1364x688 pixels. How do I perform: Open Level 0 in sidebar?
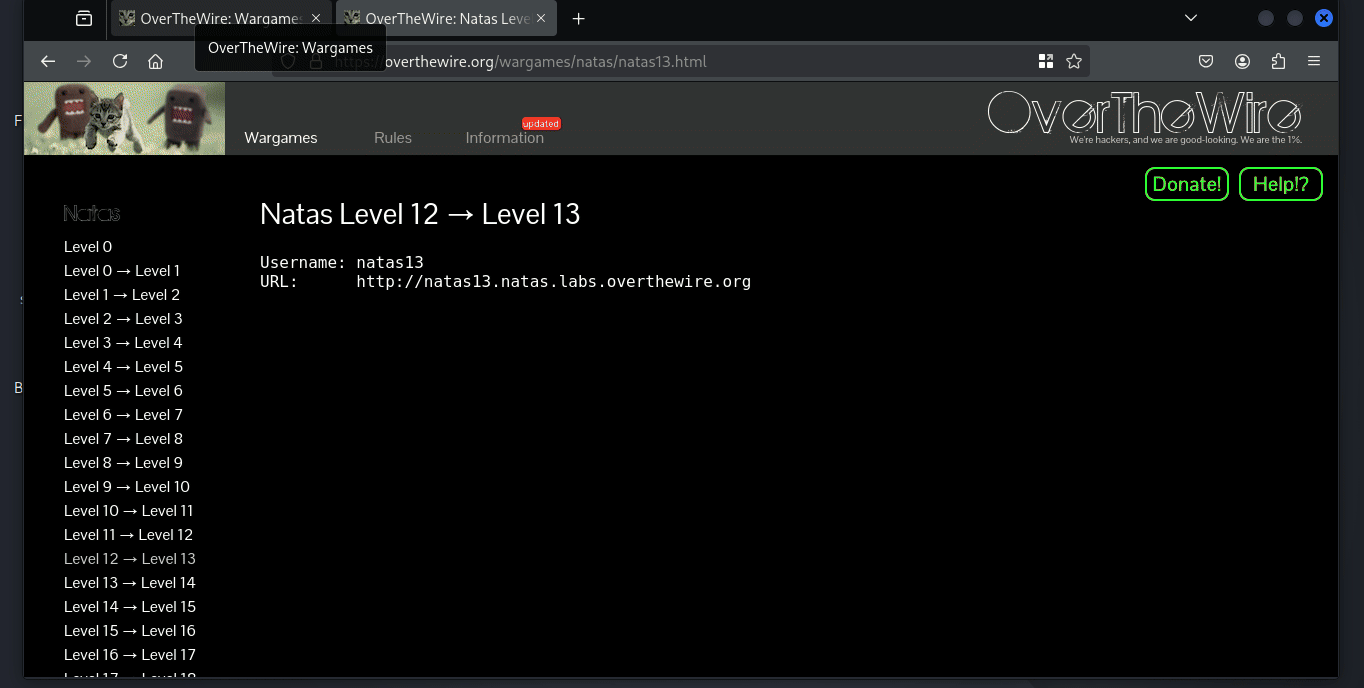tap(88, 247)
